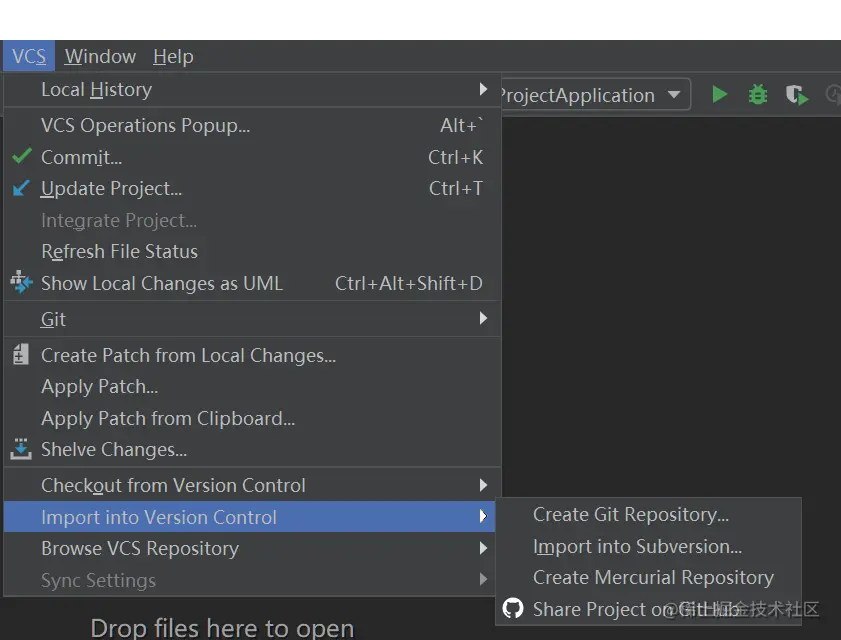Viewport: 841px width, 640px height.
Task: Choose Apply Patch from Clipboard...
Action: (252, 418)
